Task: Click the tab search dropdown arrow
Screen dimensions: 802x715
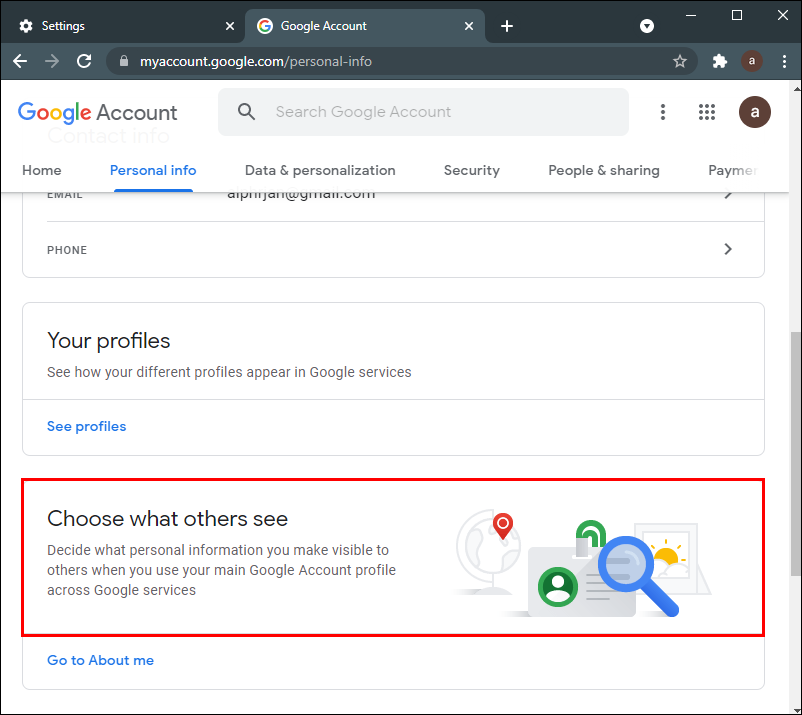Action: pyautogui.click(x=647, y=25)
